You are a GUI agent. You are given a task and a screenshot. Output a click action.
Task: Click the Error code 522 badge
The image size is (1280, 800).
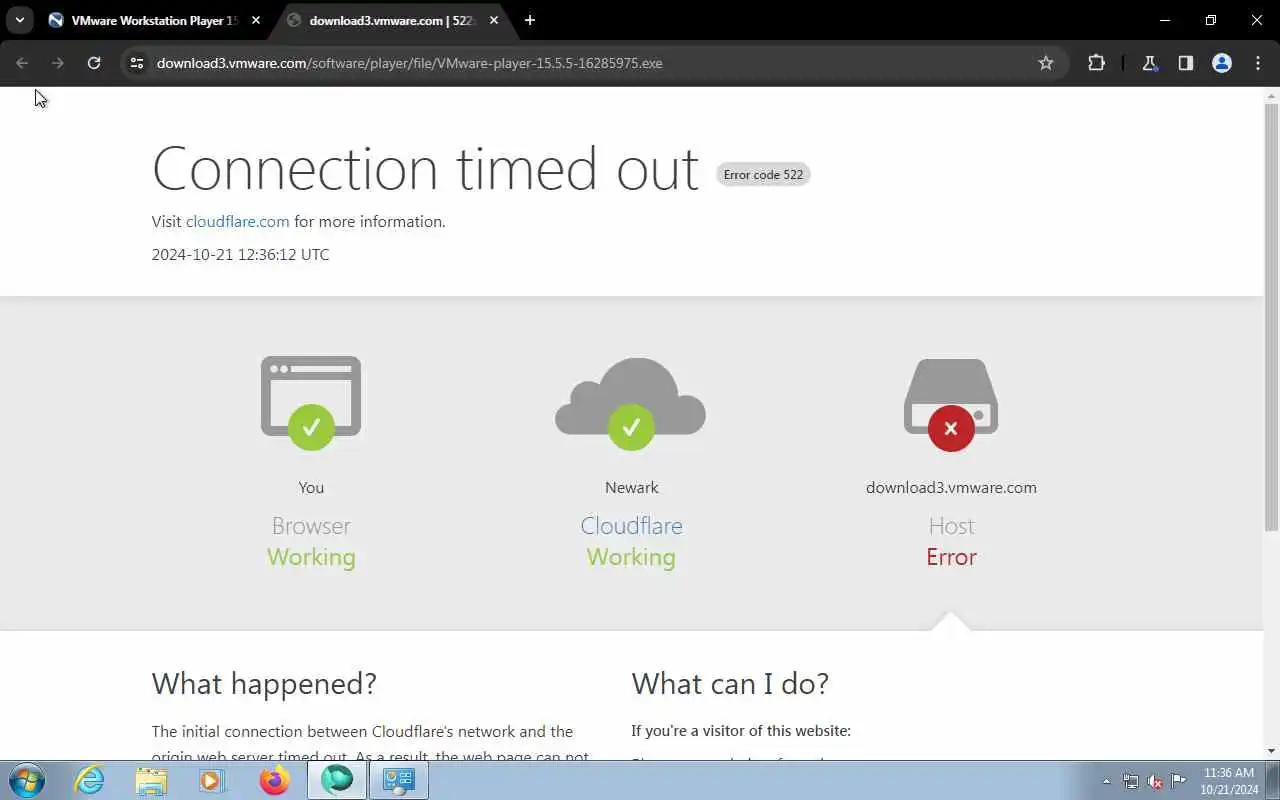coord(763,175)
